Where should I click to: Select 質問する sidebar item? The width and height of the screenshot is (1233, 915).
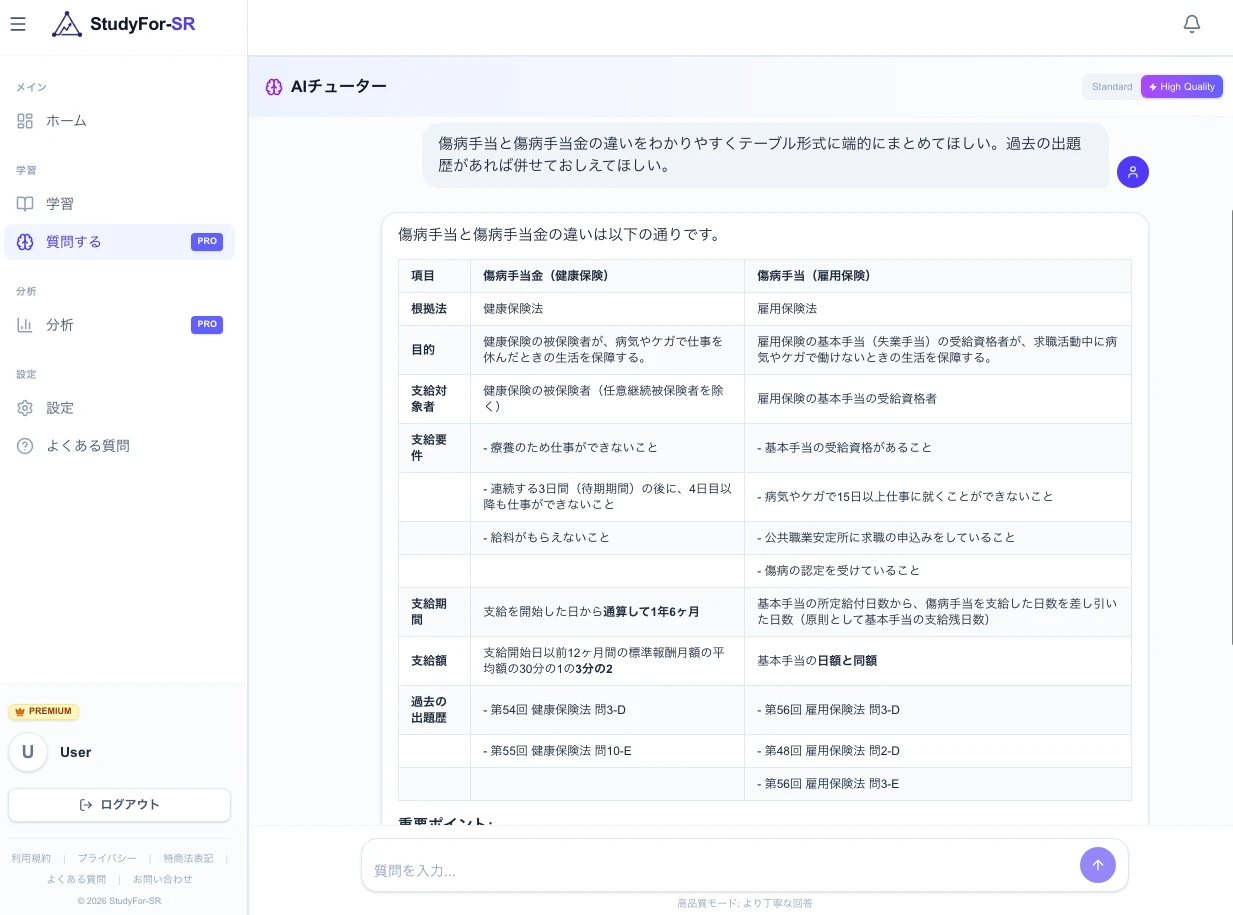[120, 242]
